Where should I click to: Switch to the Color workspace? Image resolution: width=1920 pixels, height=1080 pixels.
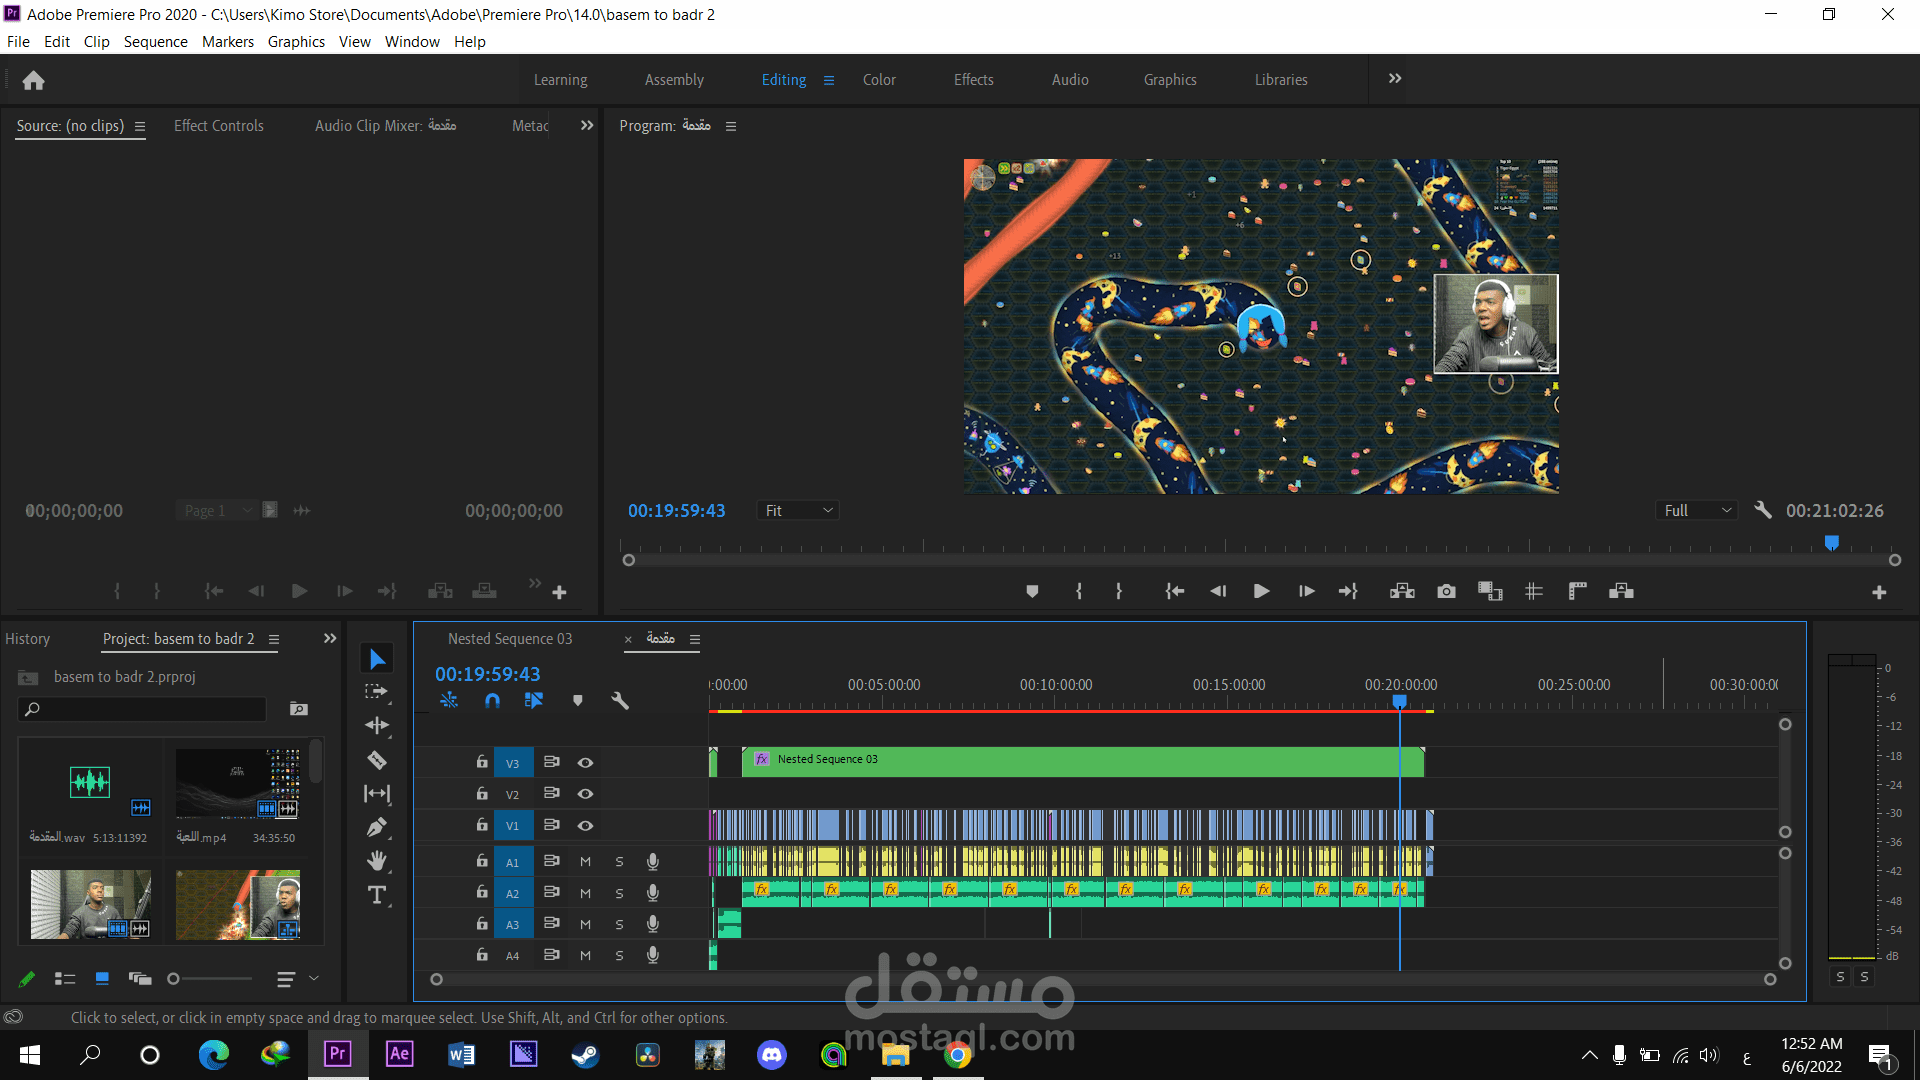pos(879,80)
